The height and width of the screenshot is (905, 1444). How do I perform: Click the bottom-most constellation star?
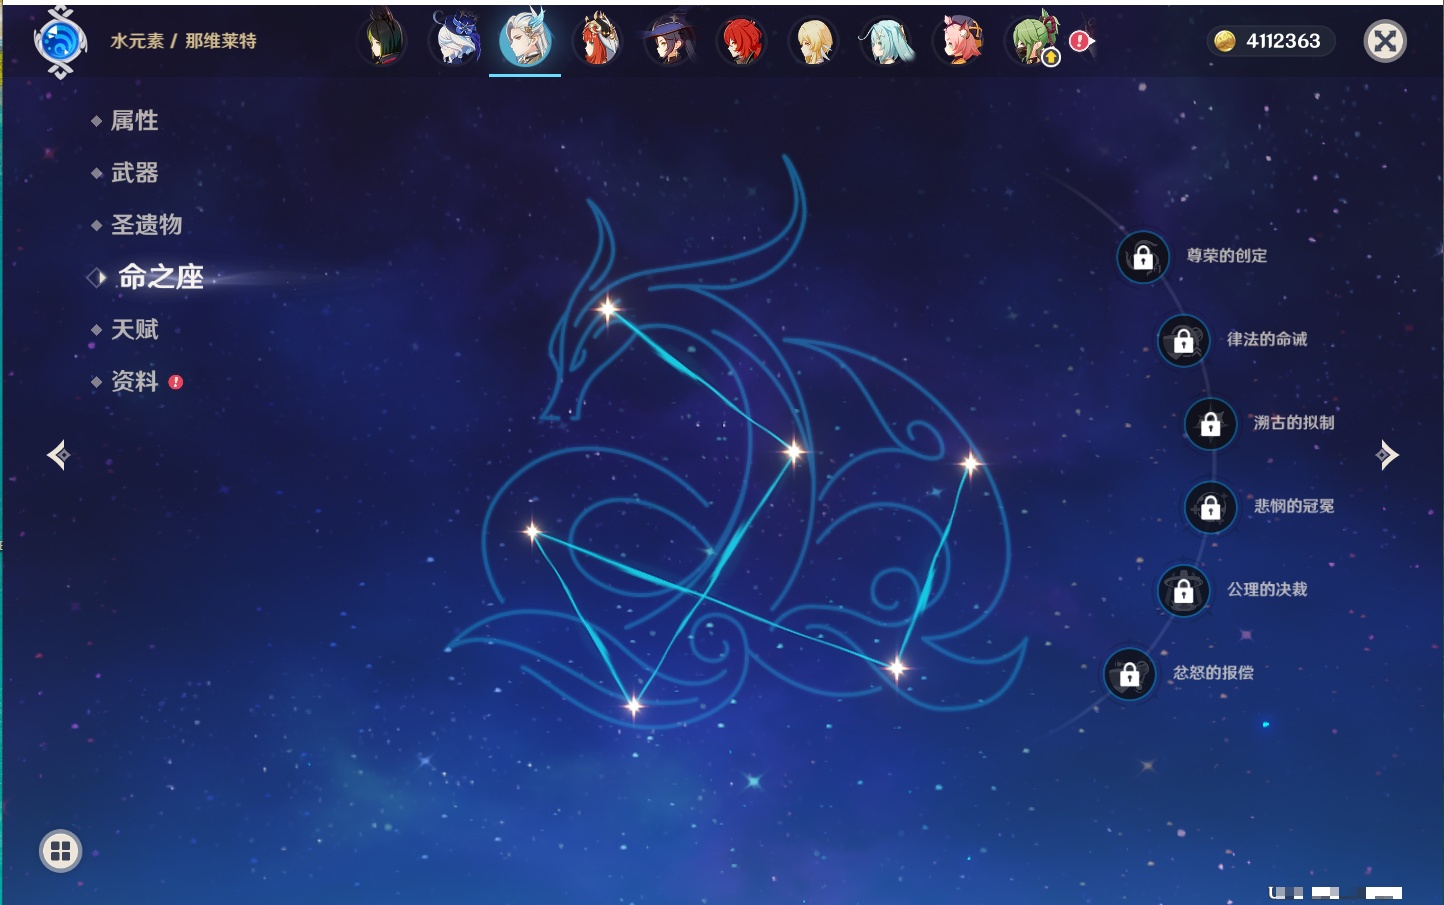pyautogui.click(x=633, y=706)
